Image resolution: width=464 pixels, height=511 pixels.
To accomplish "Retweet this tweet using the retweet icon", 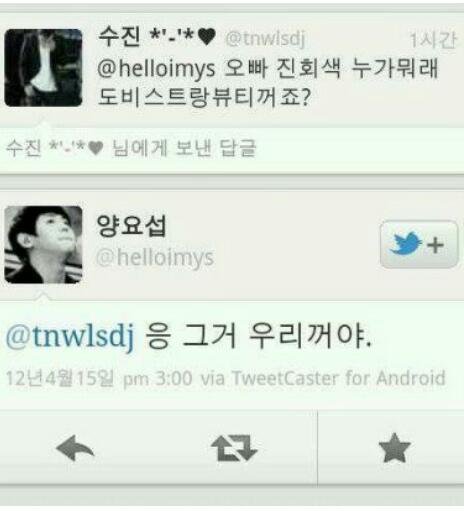I will (x=234, y=448).
